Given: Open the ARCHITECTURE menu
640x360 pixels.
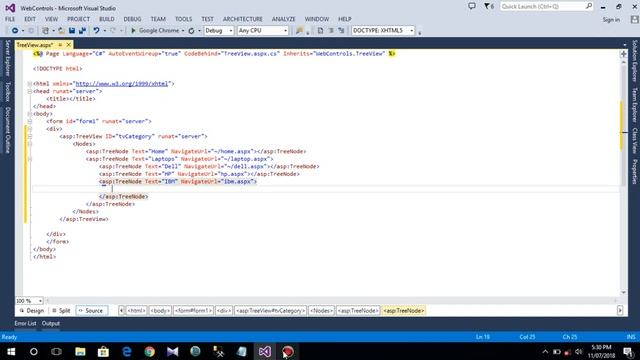Looking at the screenshot, I should (x=243, y=19).
